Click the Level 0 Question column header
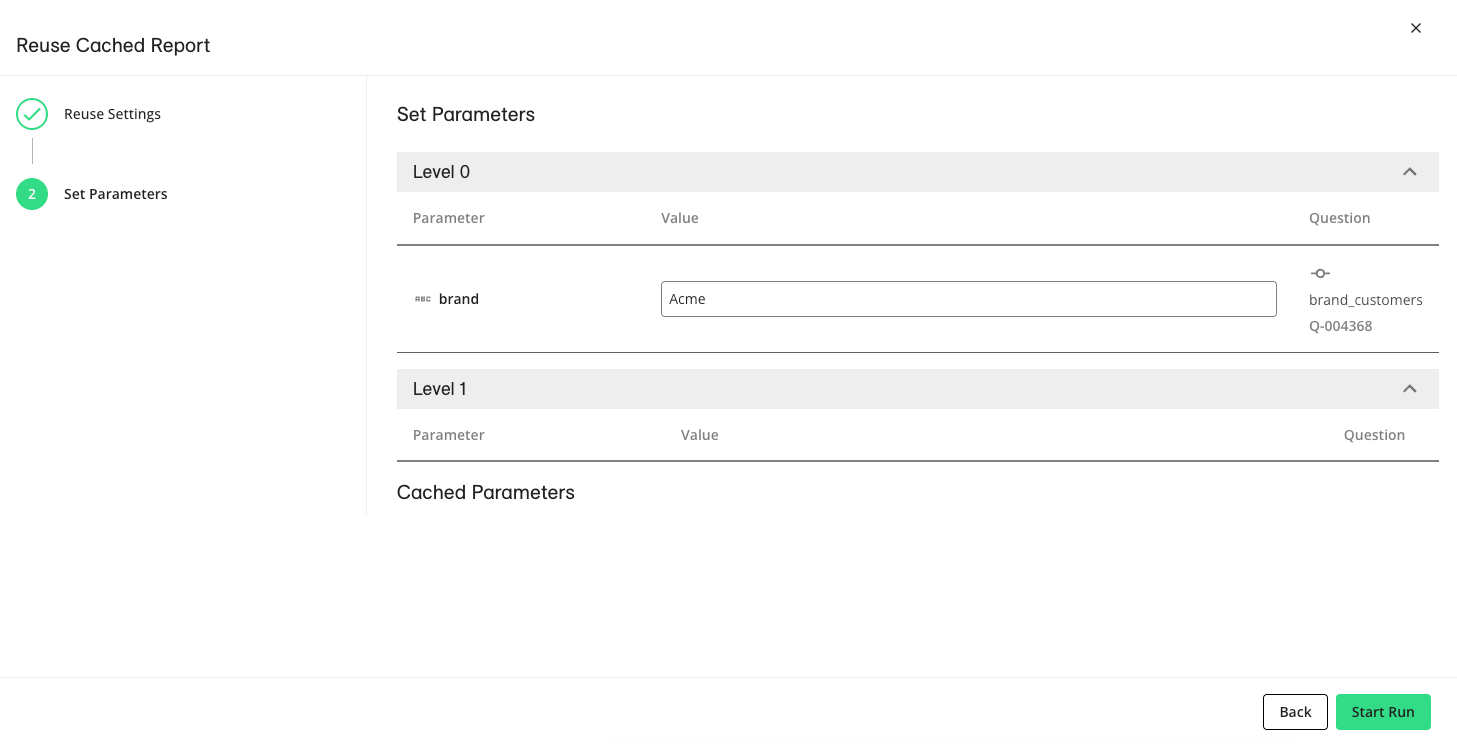Image resolution: width=1457 pixels, height=744 pixels. tap(1339, 218)
